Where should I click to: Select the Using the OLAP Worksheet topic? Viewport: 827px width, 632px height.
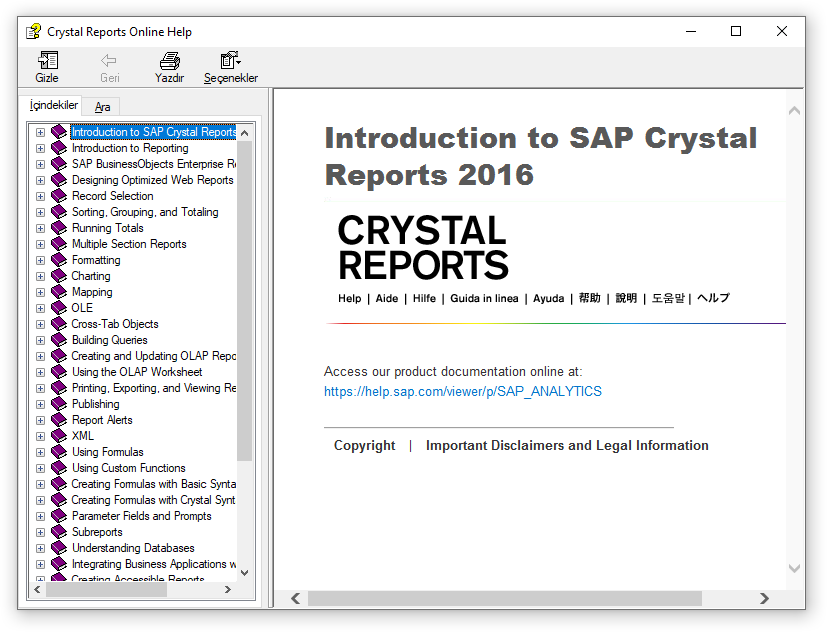(137, 372)
